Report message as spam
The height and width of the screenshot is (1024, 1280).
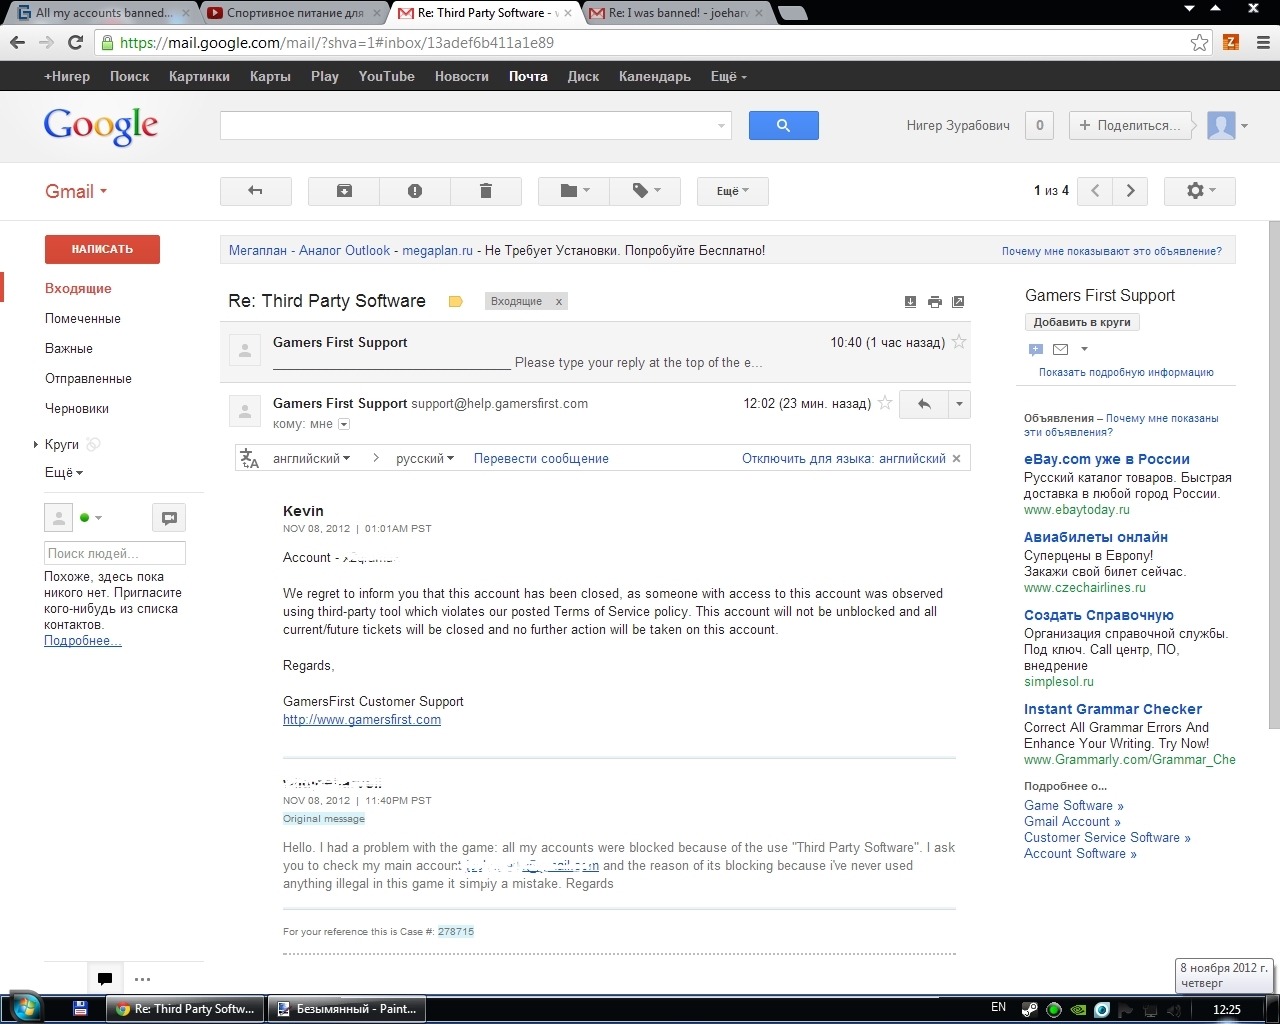415,191
